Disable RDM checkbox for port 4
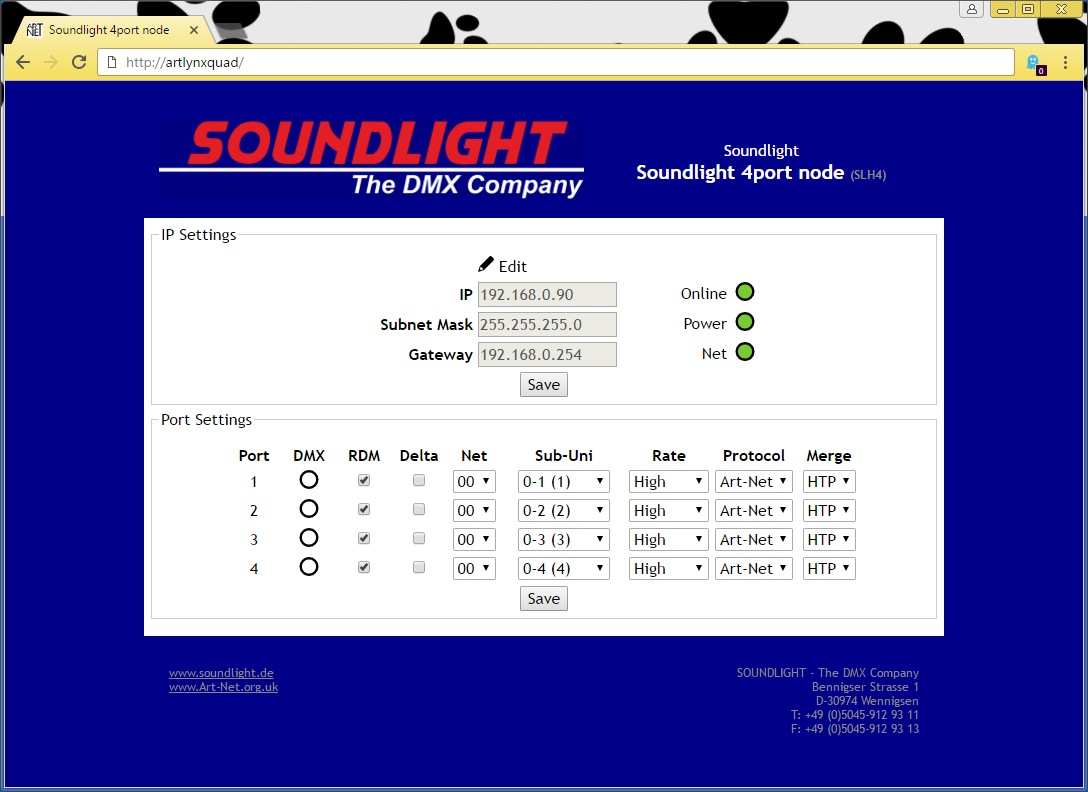 tap(364, 567)
